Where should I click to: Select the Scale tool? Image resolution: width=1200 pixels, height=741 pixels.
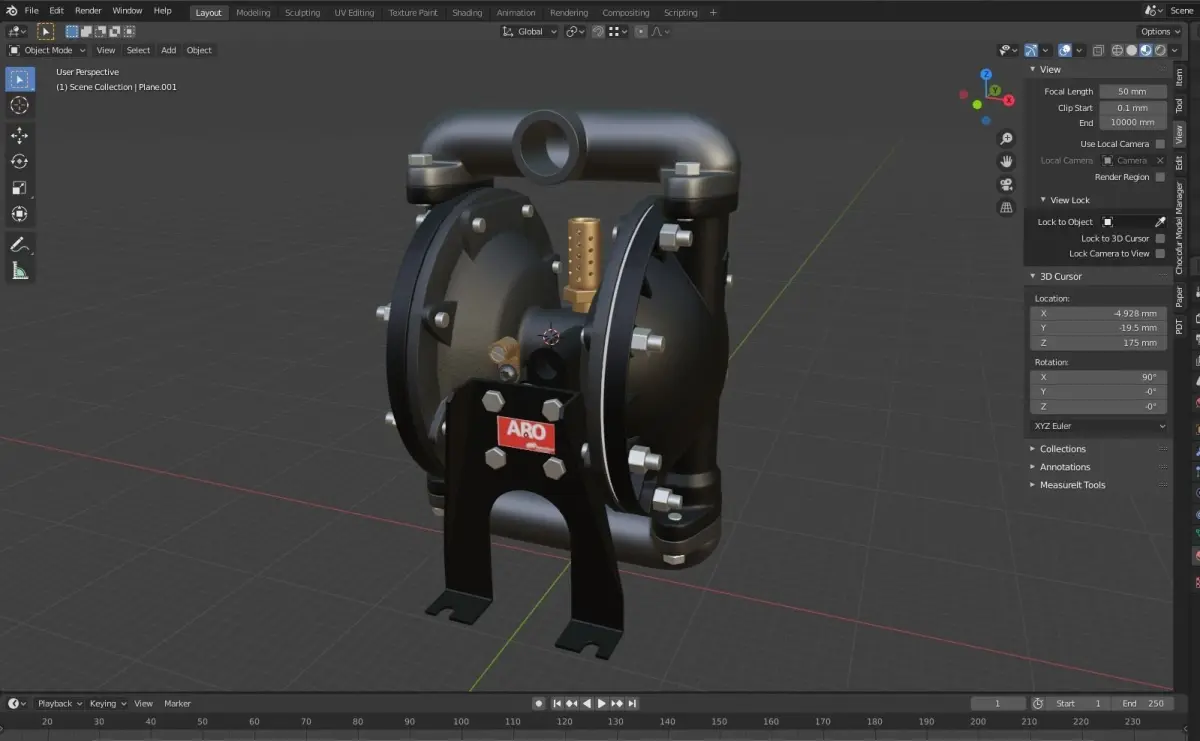tap(20, 187)
